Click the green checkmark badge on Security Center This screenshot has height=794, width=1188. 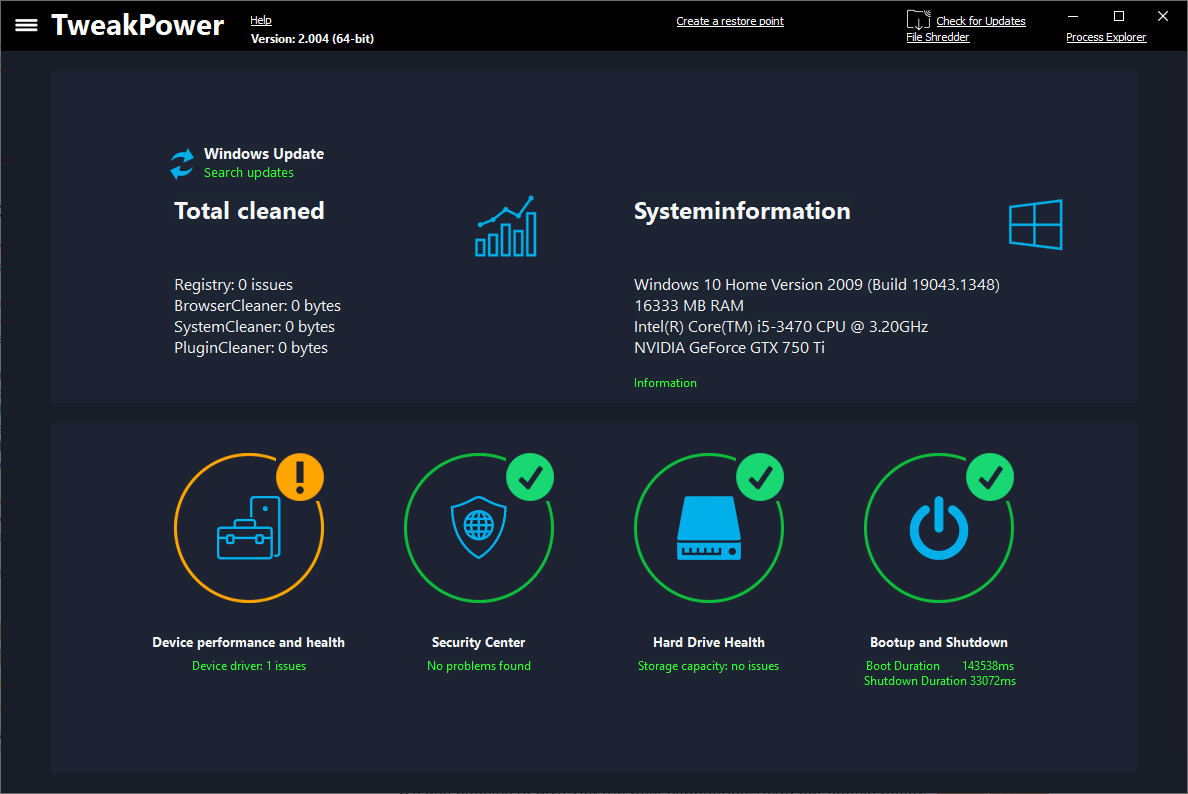[x=530, y=475]
